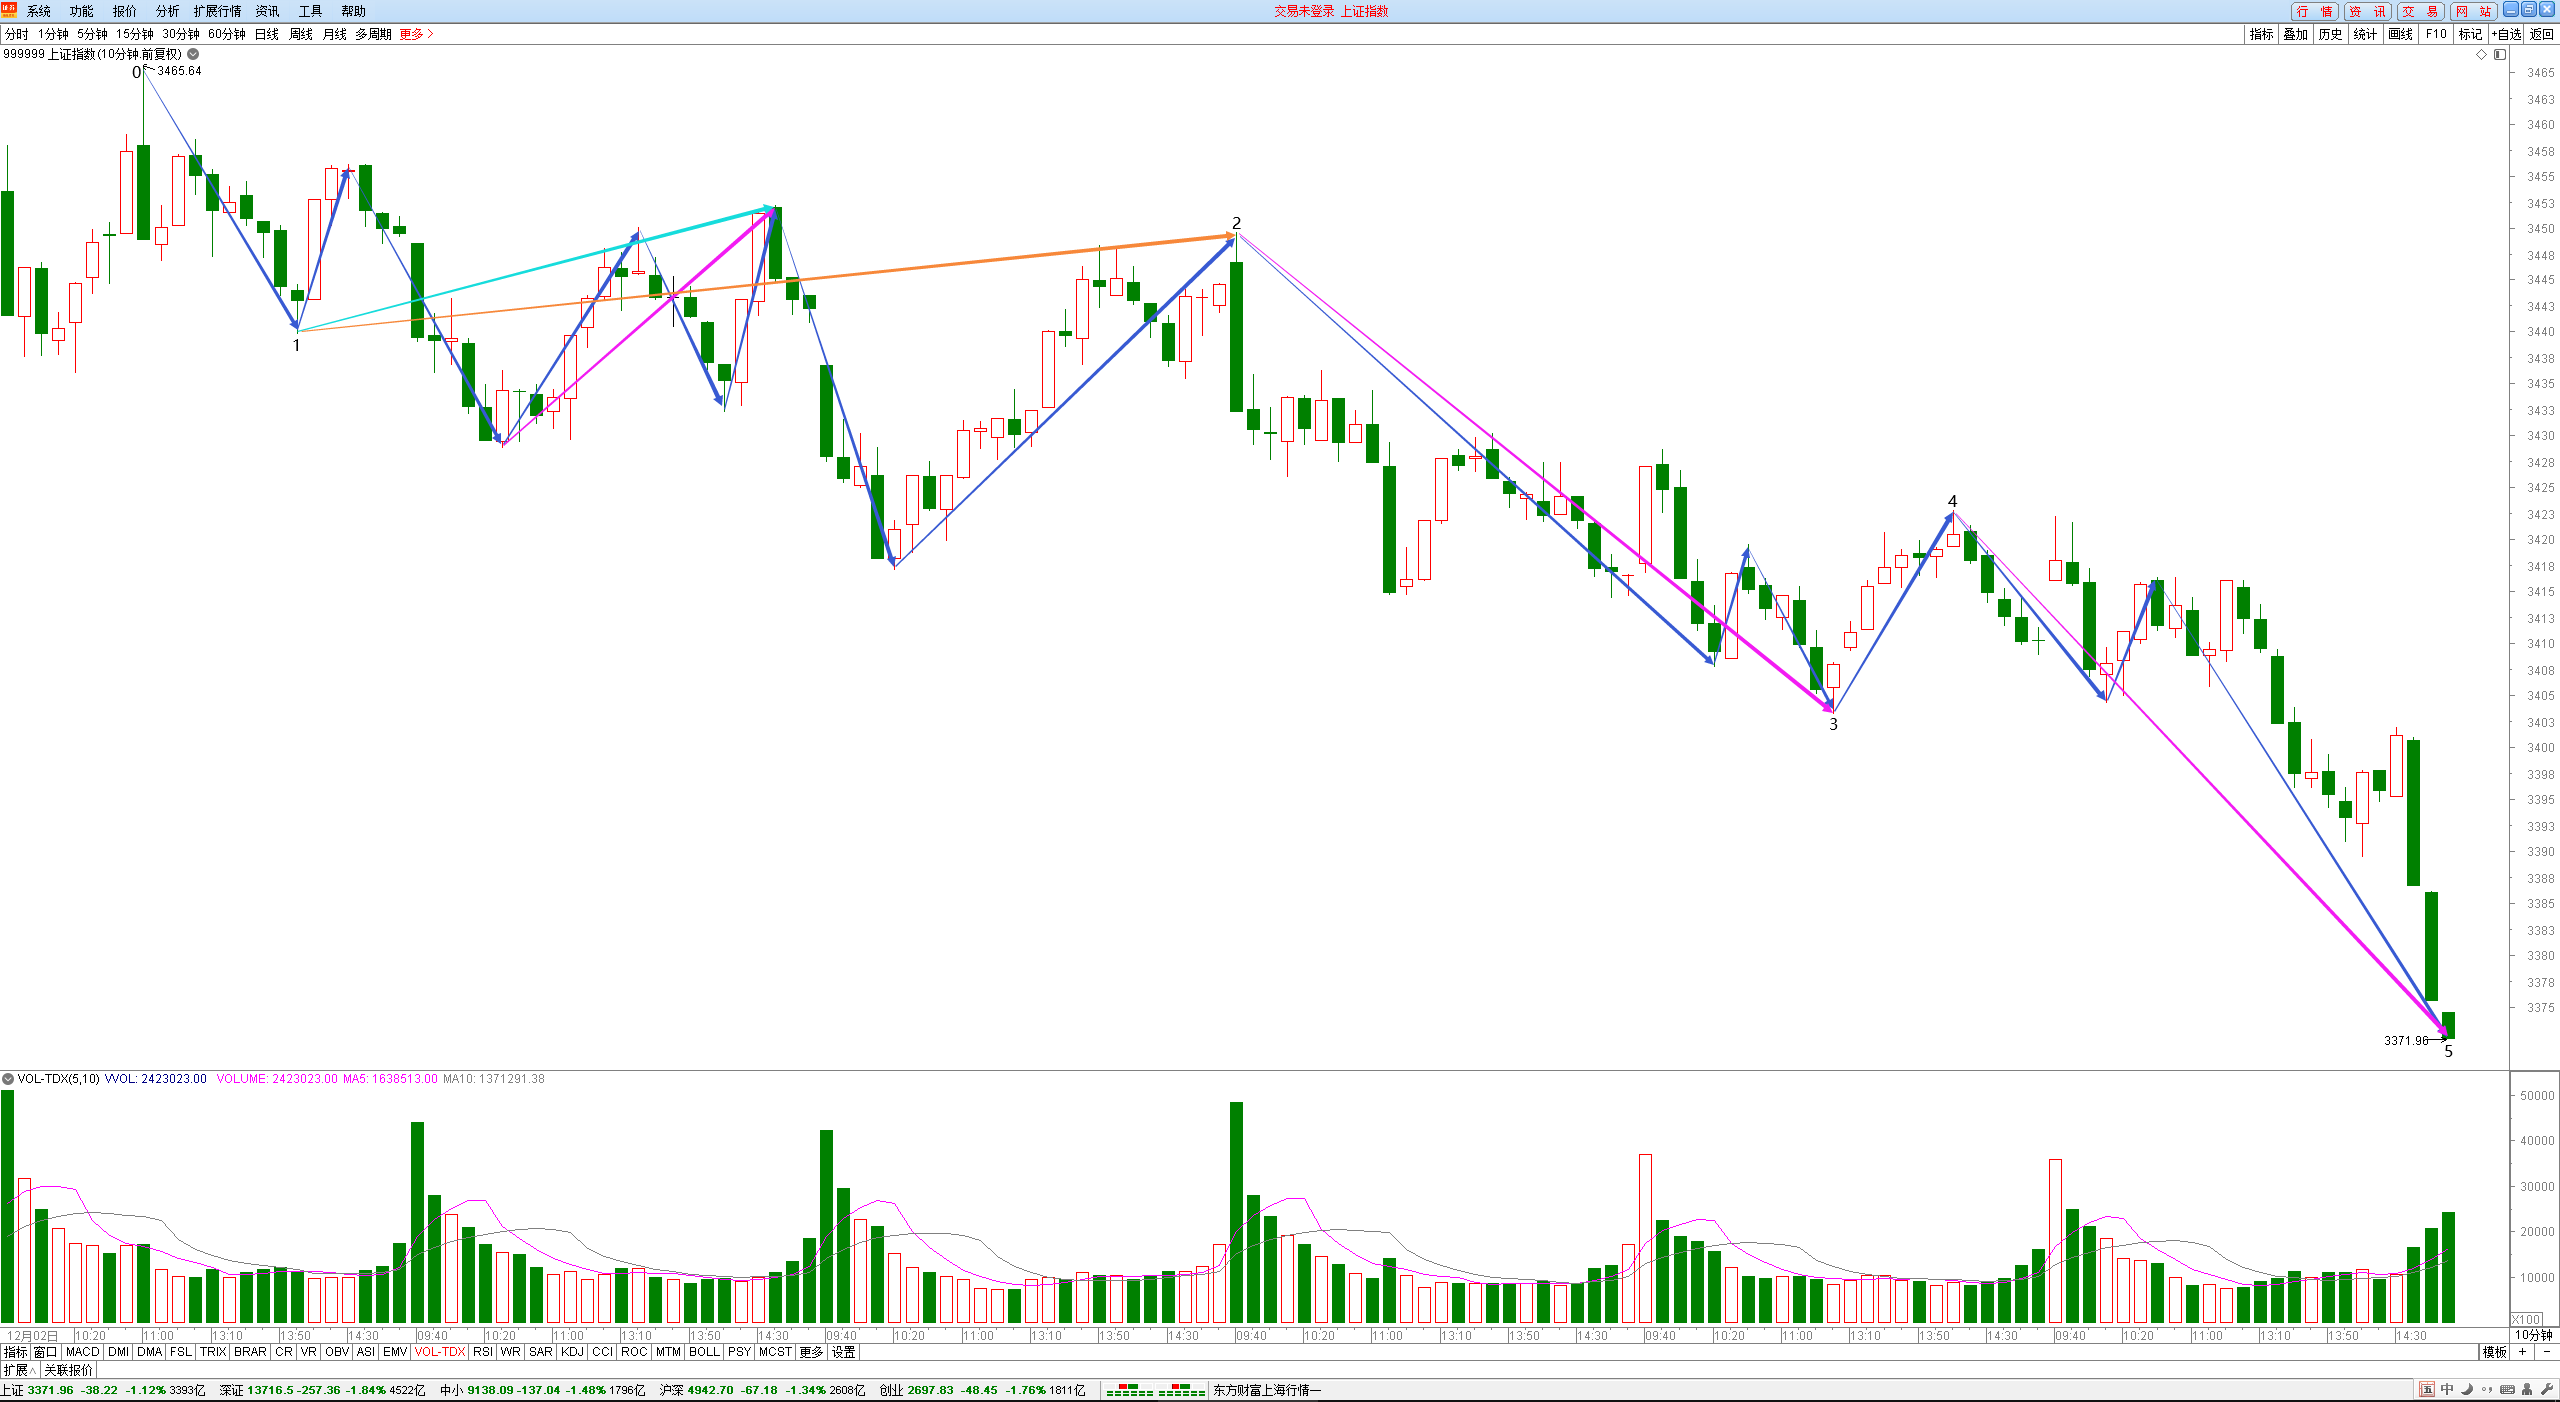
Task: Click the 东方财富上海行情一 server status
Action: pos(1267,1390)
